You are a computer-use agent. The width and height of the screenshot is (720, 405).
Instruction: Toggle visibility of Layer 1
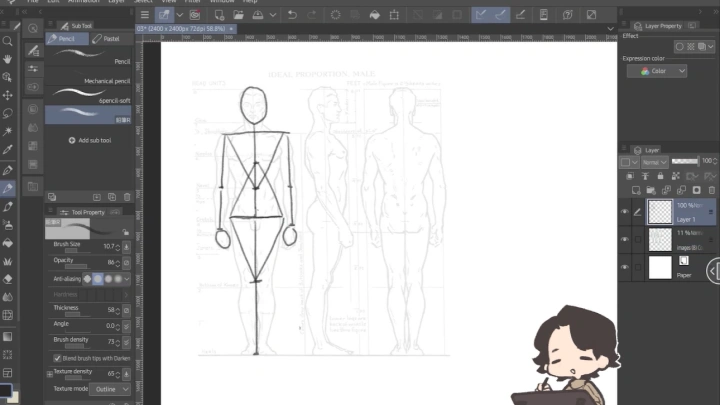pos(625,212)
